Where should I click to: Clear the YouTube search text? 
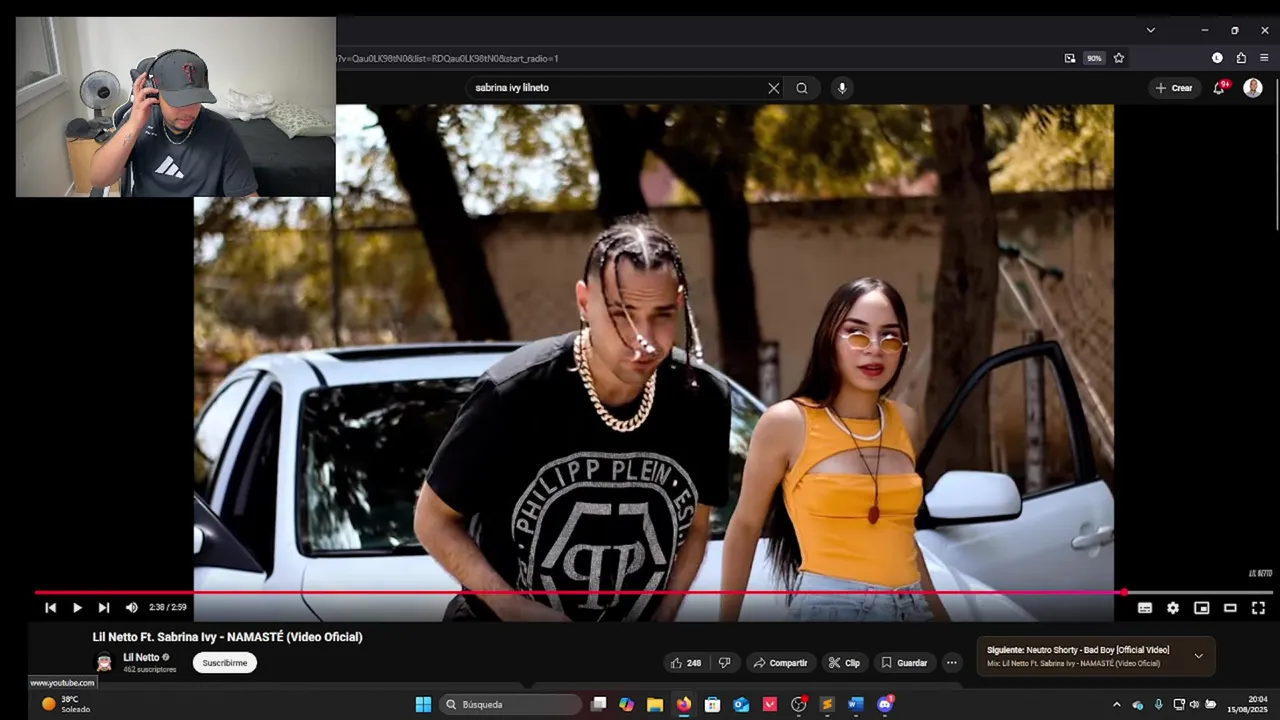773,88
